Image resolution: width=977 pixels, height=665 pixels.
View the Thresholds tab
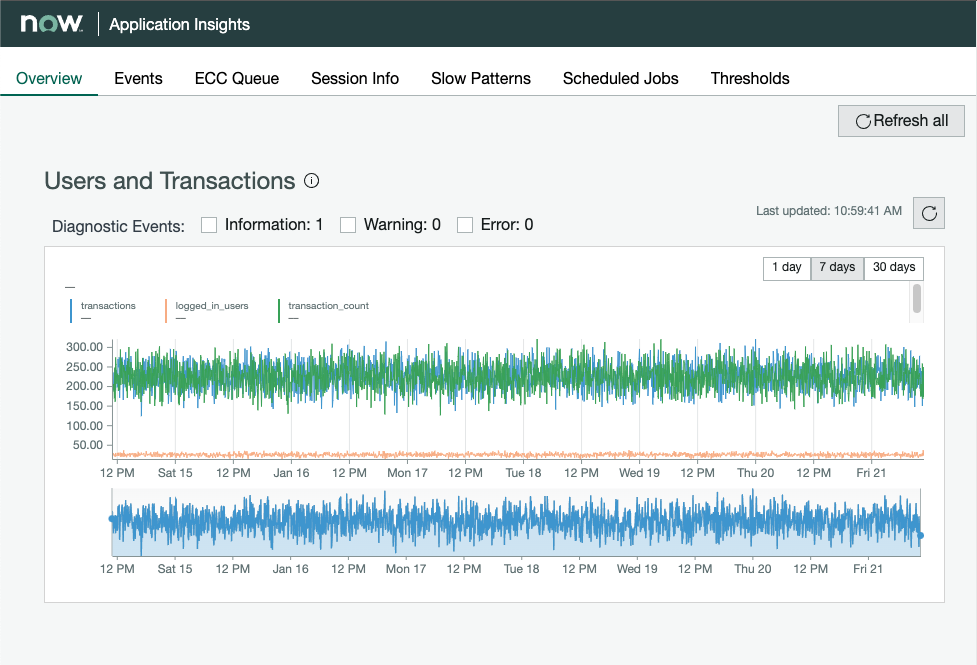point(750,79)
